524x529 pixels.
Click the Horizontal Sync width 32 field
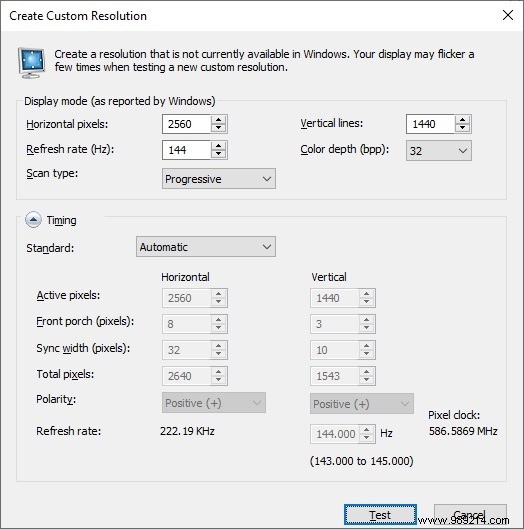[x=187, y=350]
